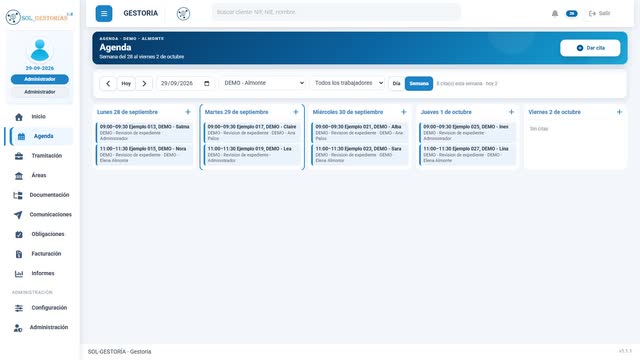Open the Ejemplo 021 Alba appointment
The height and width of the screenshot is (360, 640).
coord(360,132)
